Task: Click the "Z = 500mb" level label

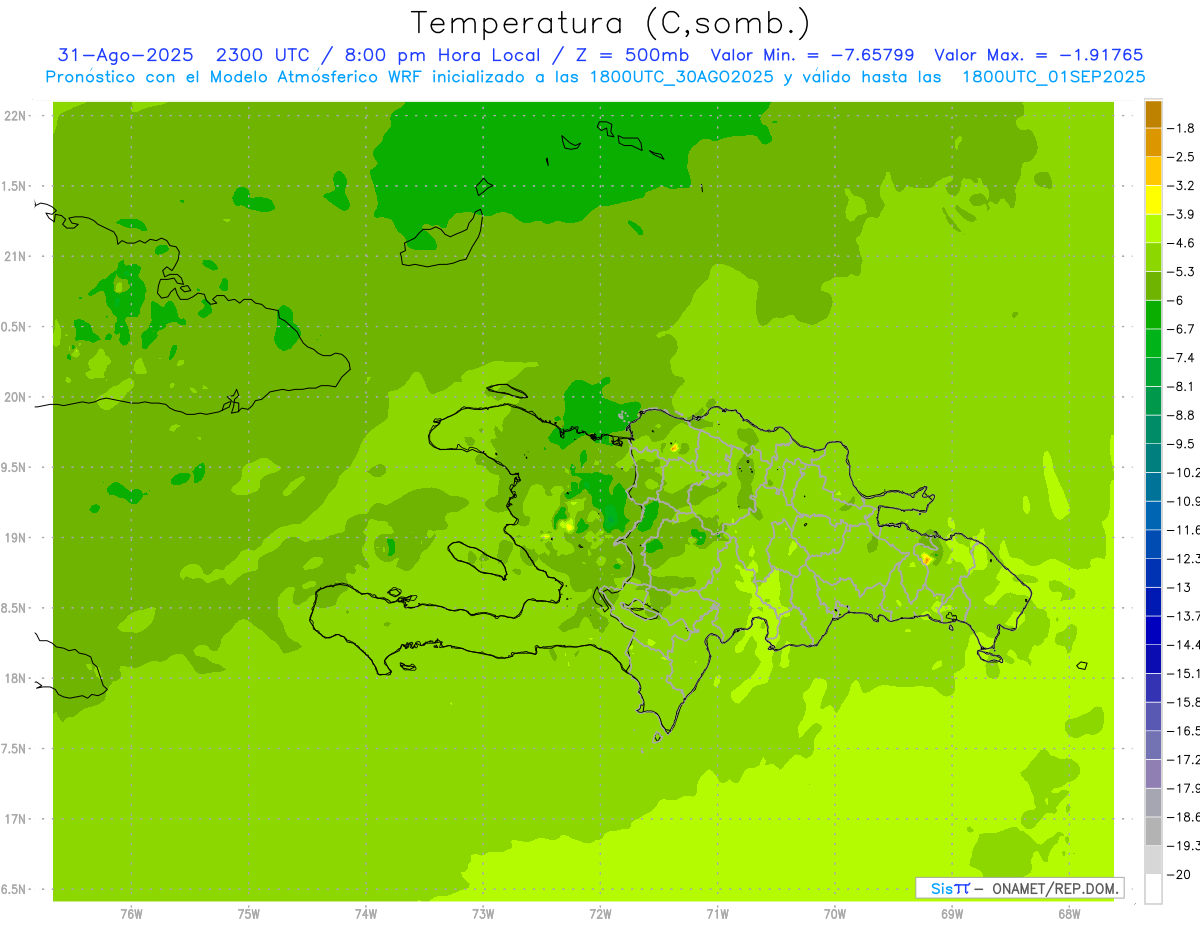Action: [x=632, y=55]
